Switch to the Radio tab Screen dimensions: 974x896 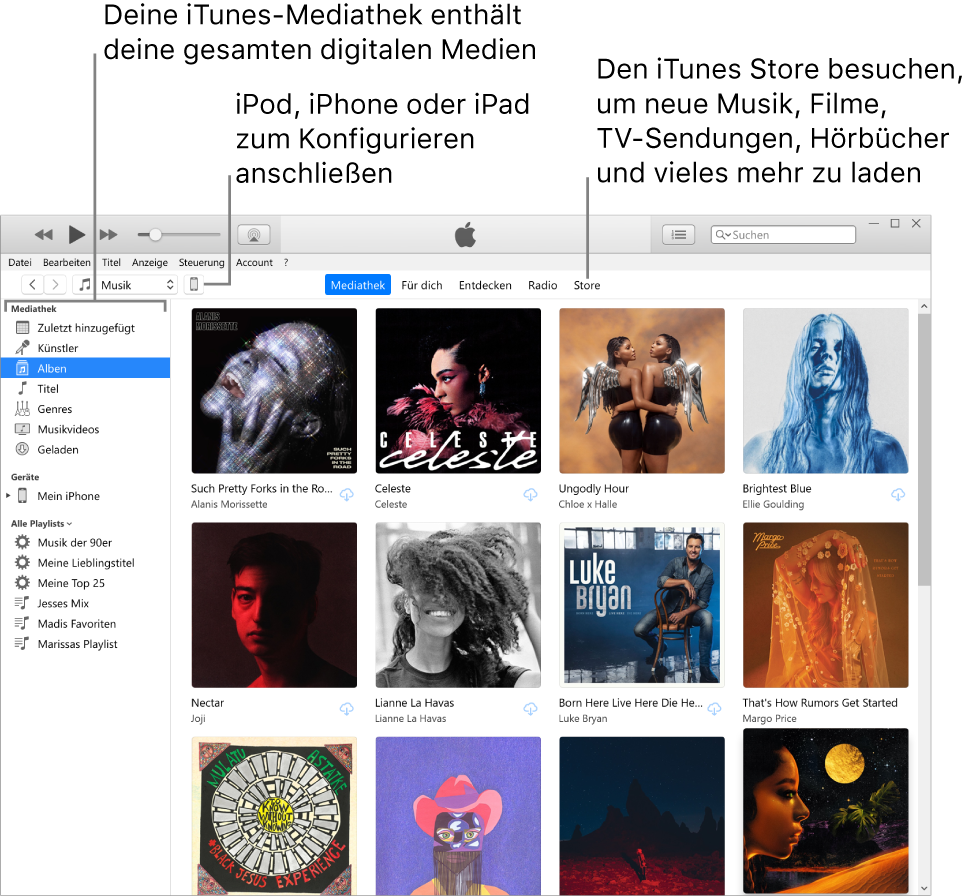tap(542, 285)
